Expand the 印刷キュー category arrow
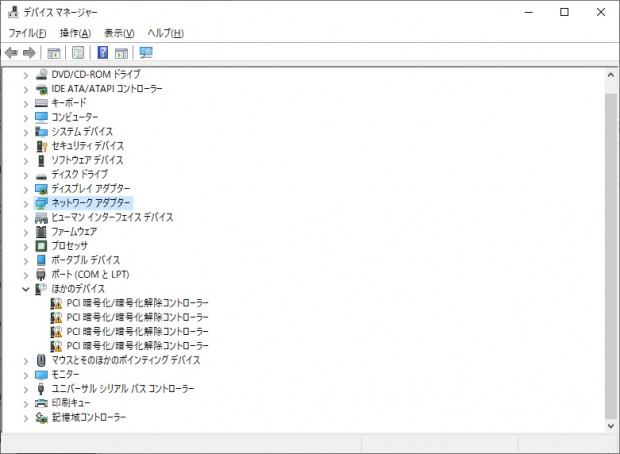 coord(26,404)
